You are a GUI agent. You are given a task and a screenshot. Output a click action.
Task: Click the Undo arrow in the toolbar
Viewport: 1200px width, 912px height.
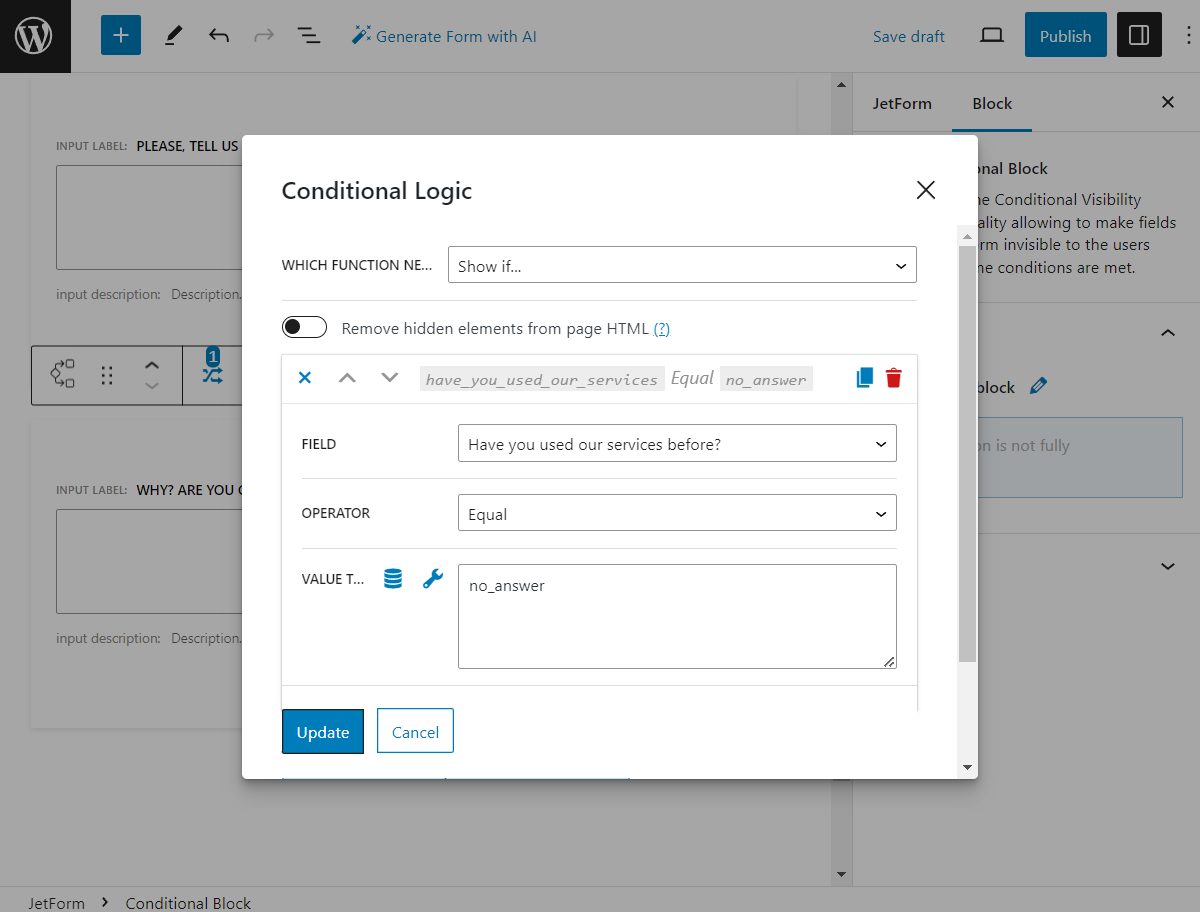pyautogui.click(x=218, y=34)
